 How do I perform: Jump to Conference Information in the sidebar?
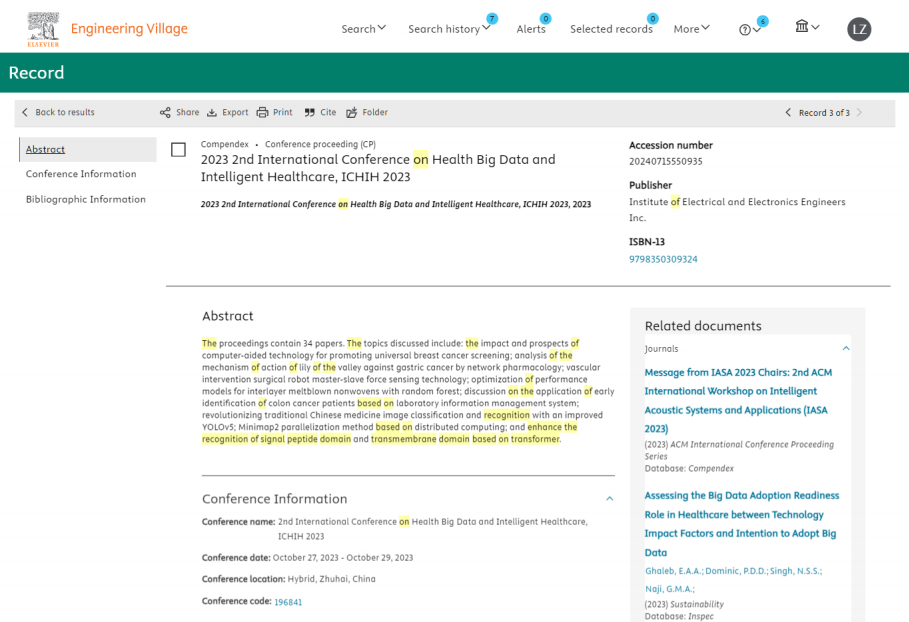[81, 174]
